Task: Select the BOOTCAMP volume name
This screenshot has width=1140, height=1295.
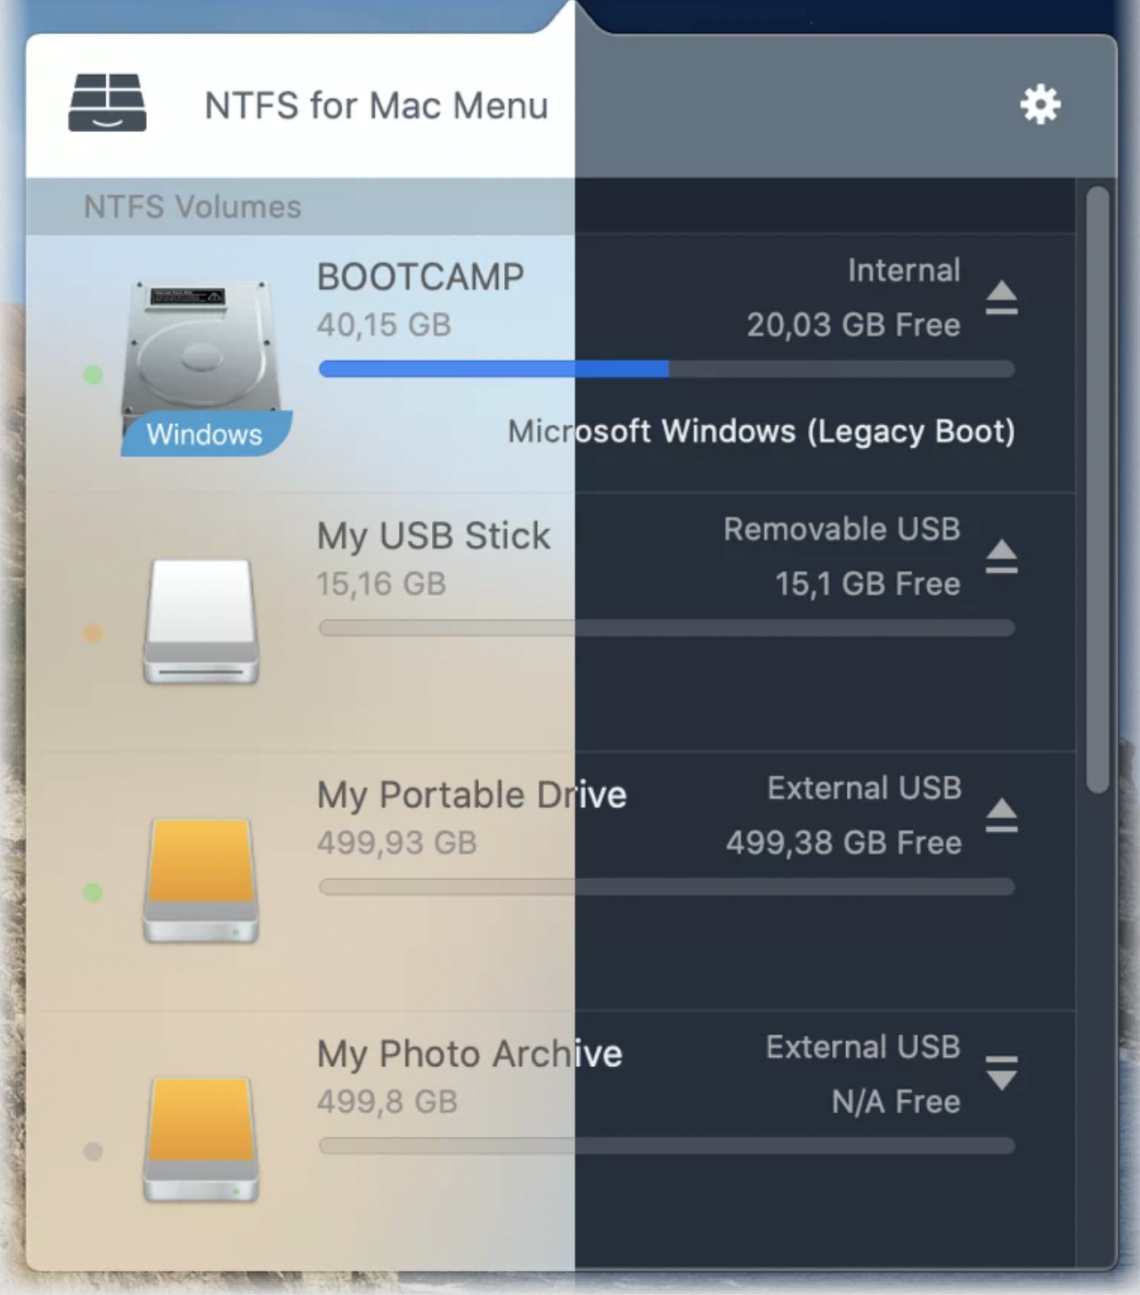Action: [420, 277]
